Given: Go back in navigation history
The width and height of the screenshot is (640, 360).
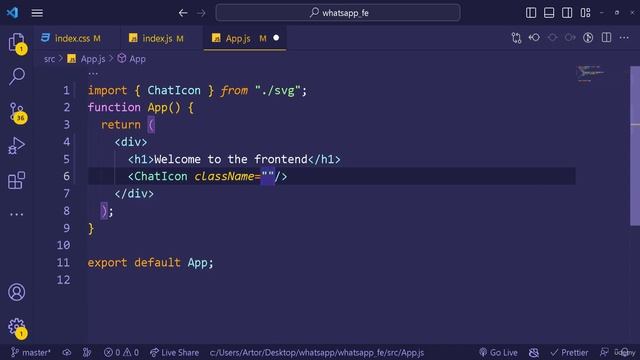Looking at the screenshot, I should [183, 13].
